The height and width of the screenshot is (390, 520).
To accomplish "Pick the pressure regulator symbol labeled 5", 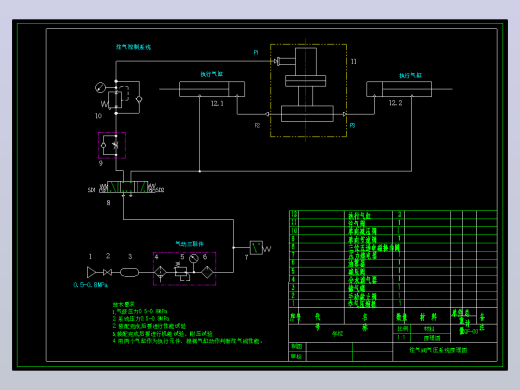I will [x=181, y=272].
